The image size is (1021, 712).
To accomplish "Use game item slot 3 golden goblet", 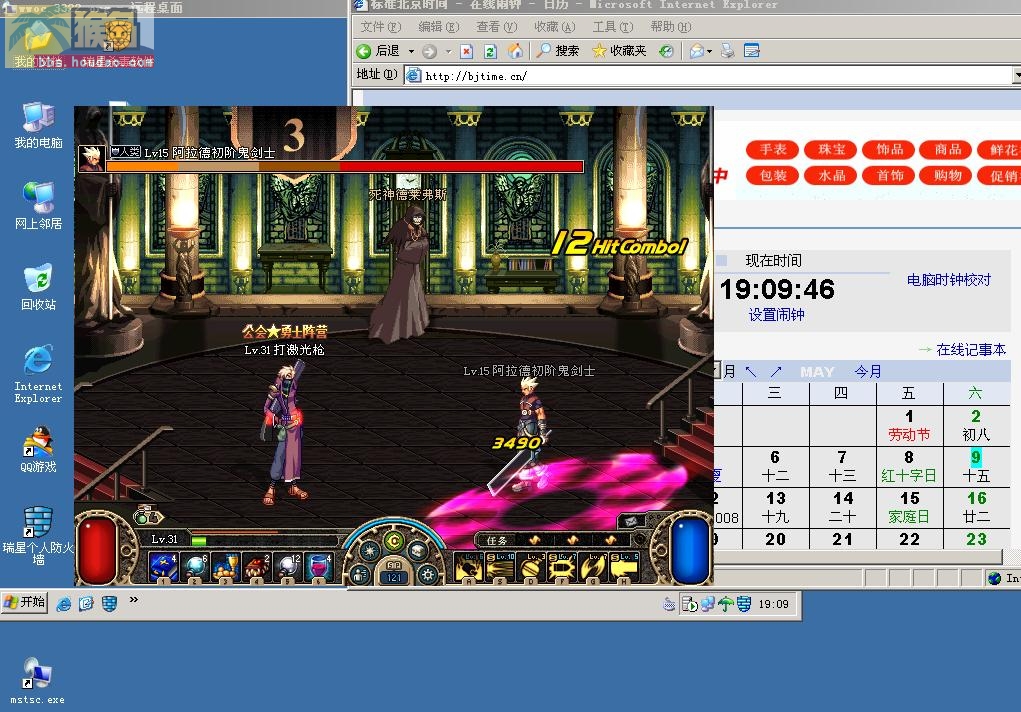I will 226,567.
